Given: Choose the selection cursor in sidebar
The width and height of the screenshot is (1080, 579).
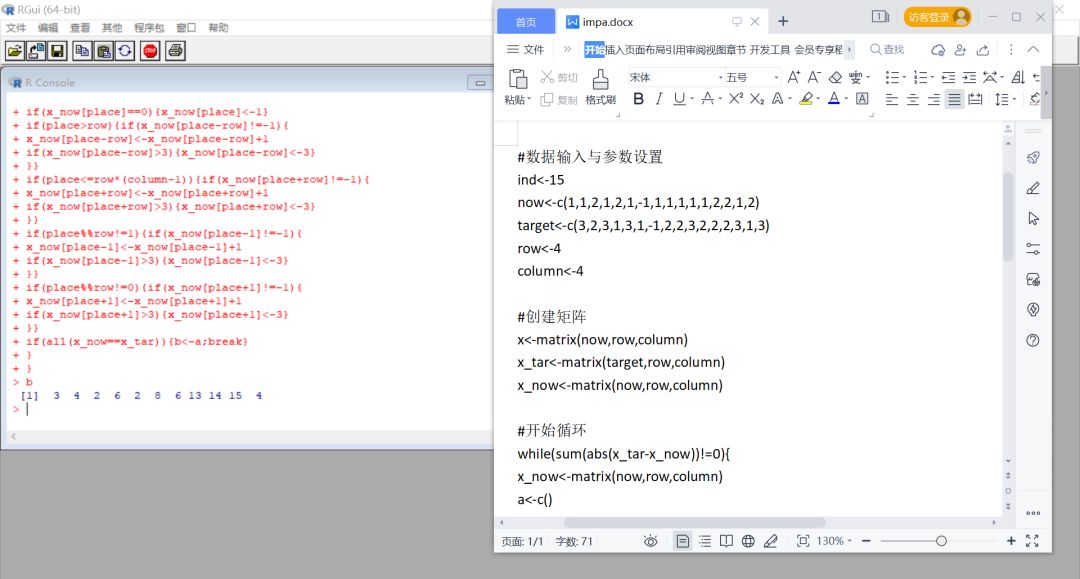Looking at the screenshot, I should coord(1033,218).
